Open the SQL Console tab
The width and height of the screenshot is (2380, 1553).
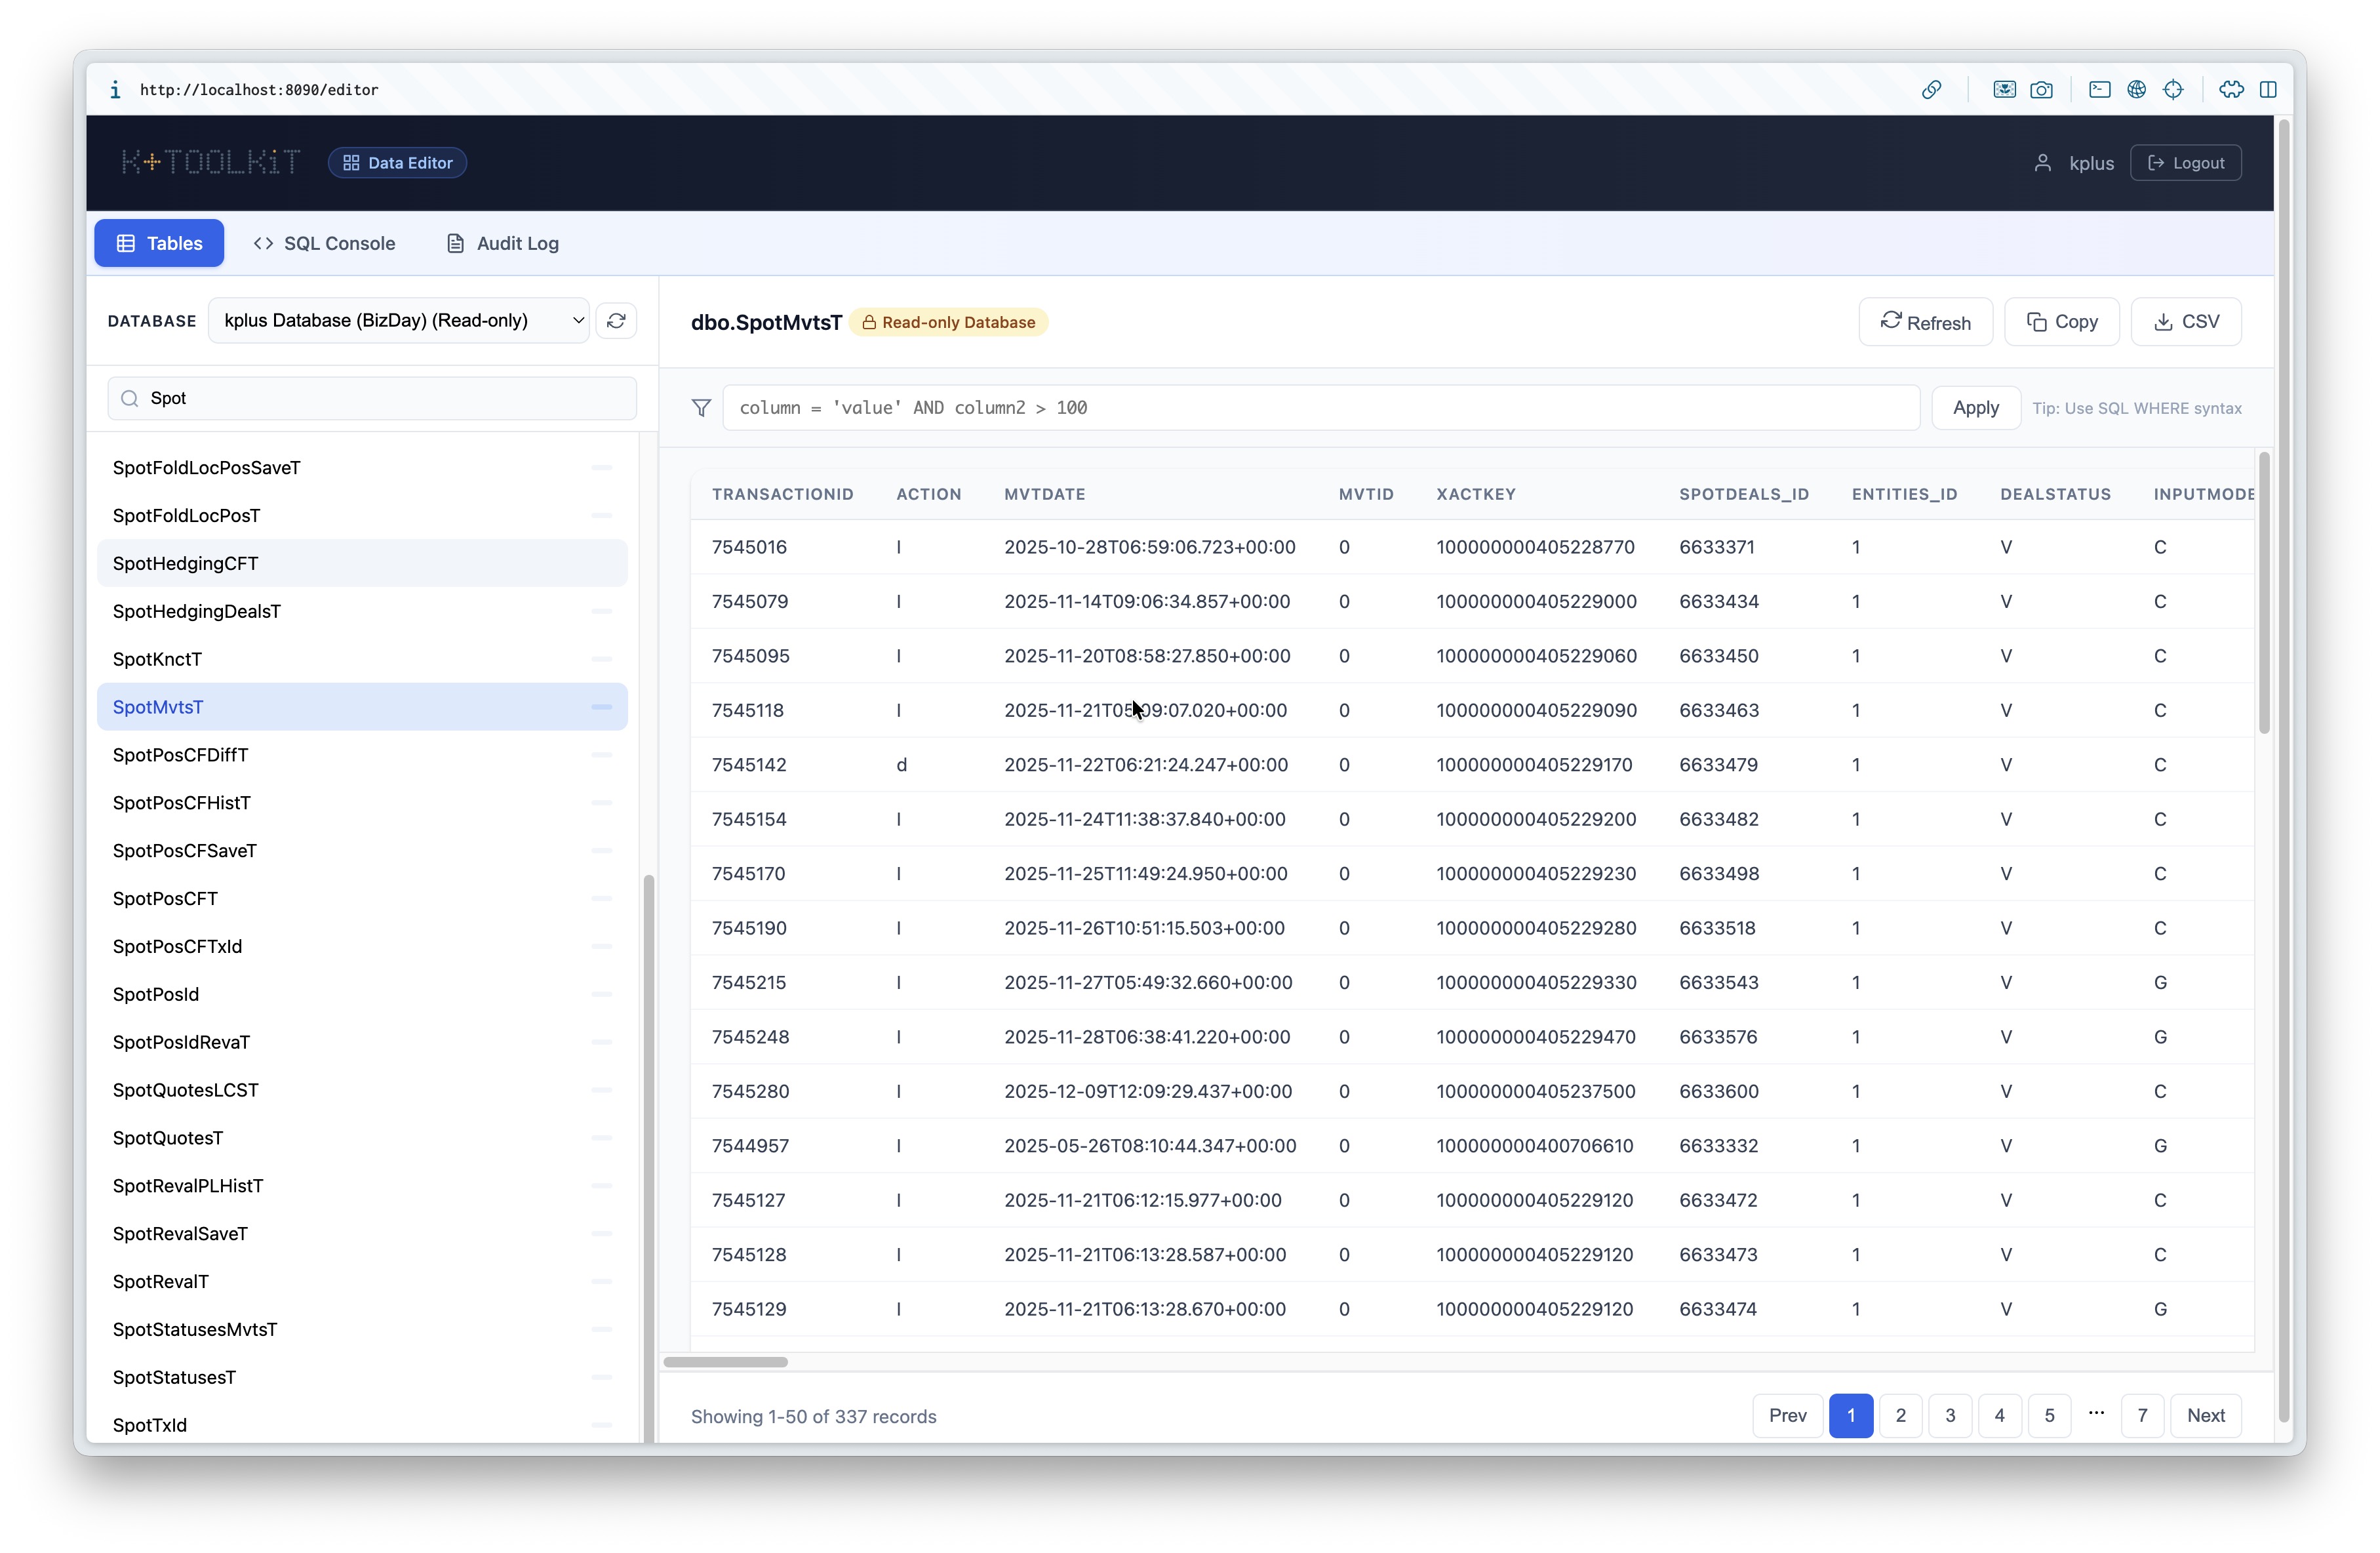pyautogui.click(x=325, y=243)
